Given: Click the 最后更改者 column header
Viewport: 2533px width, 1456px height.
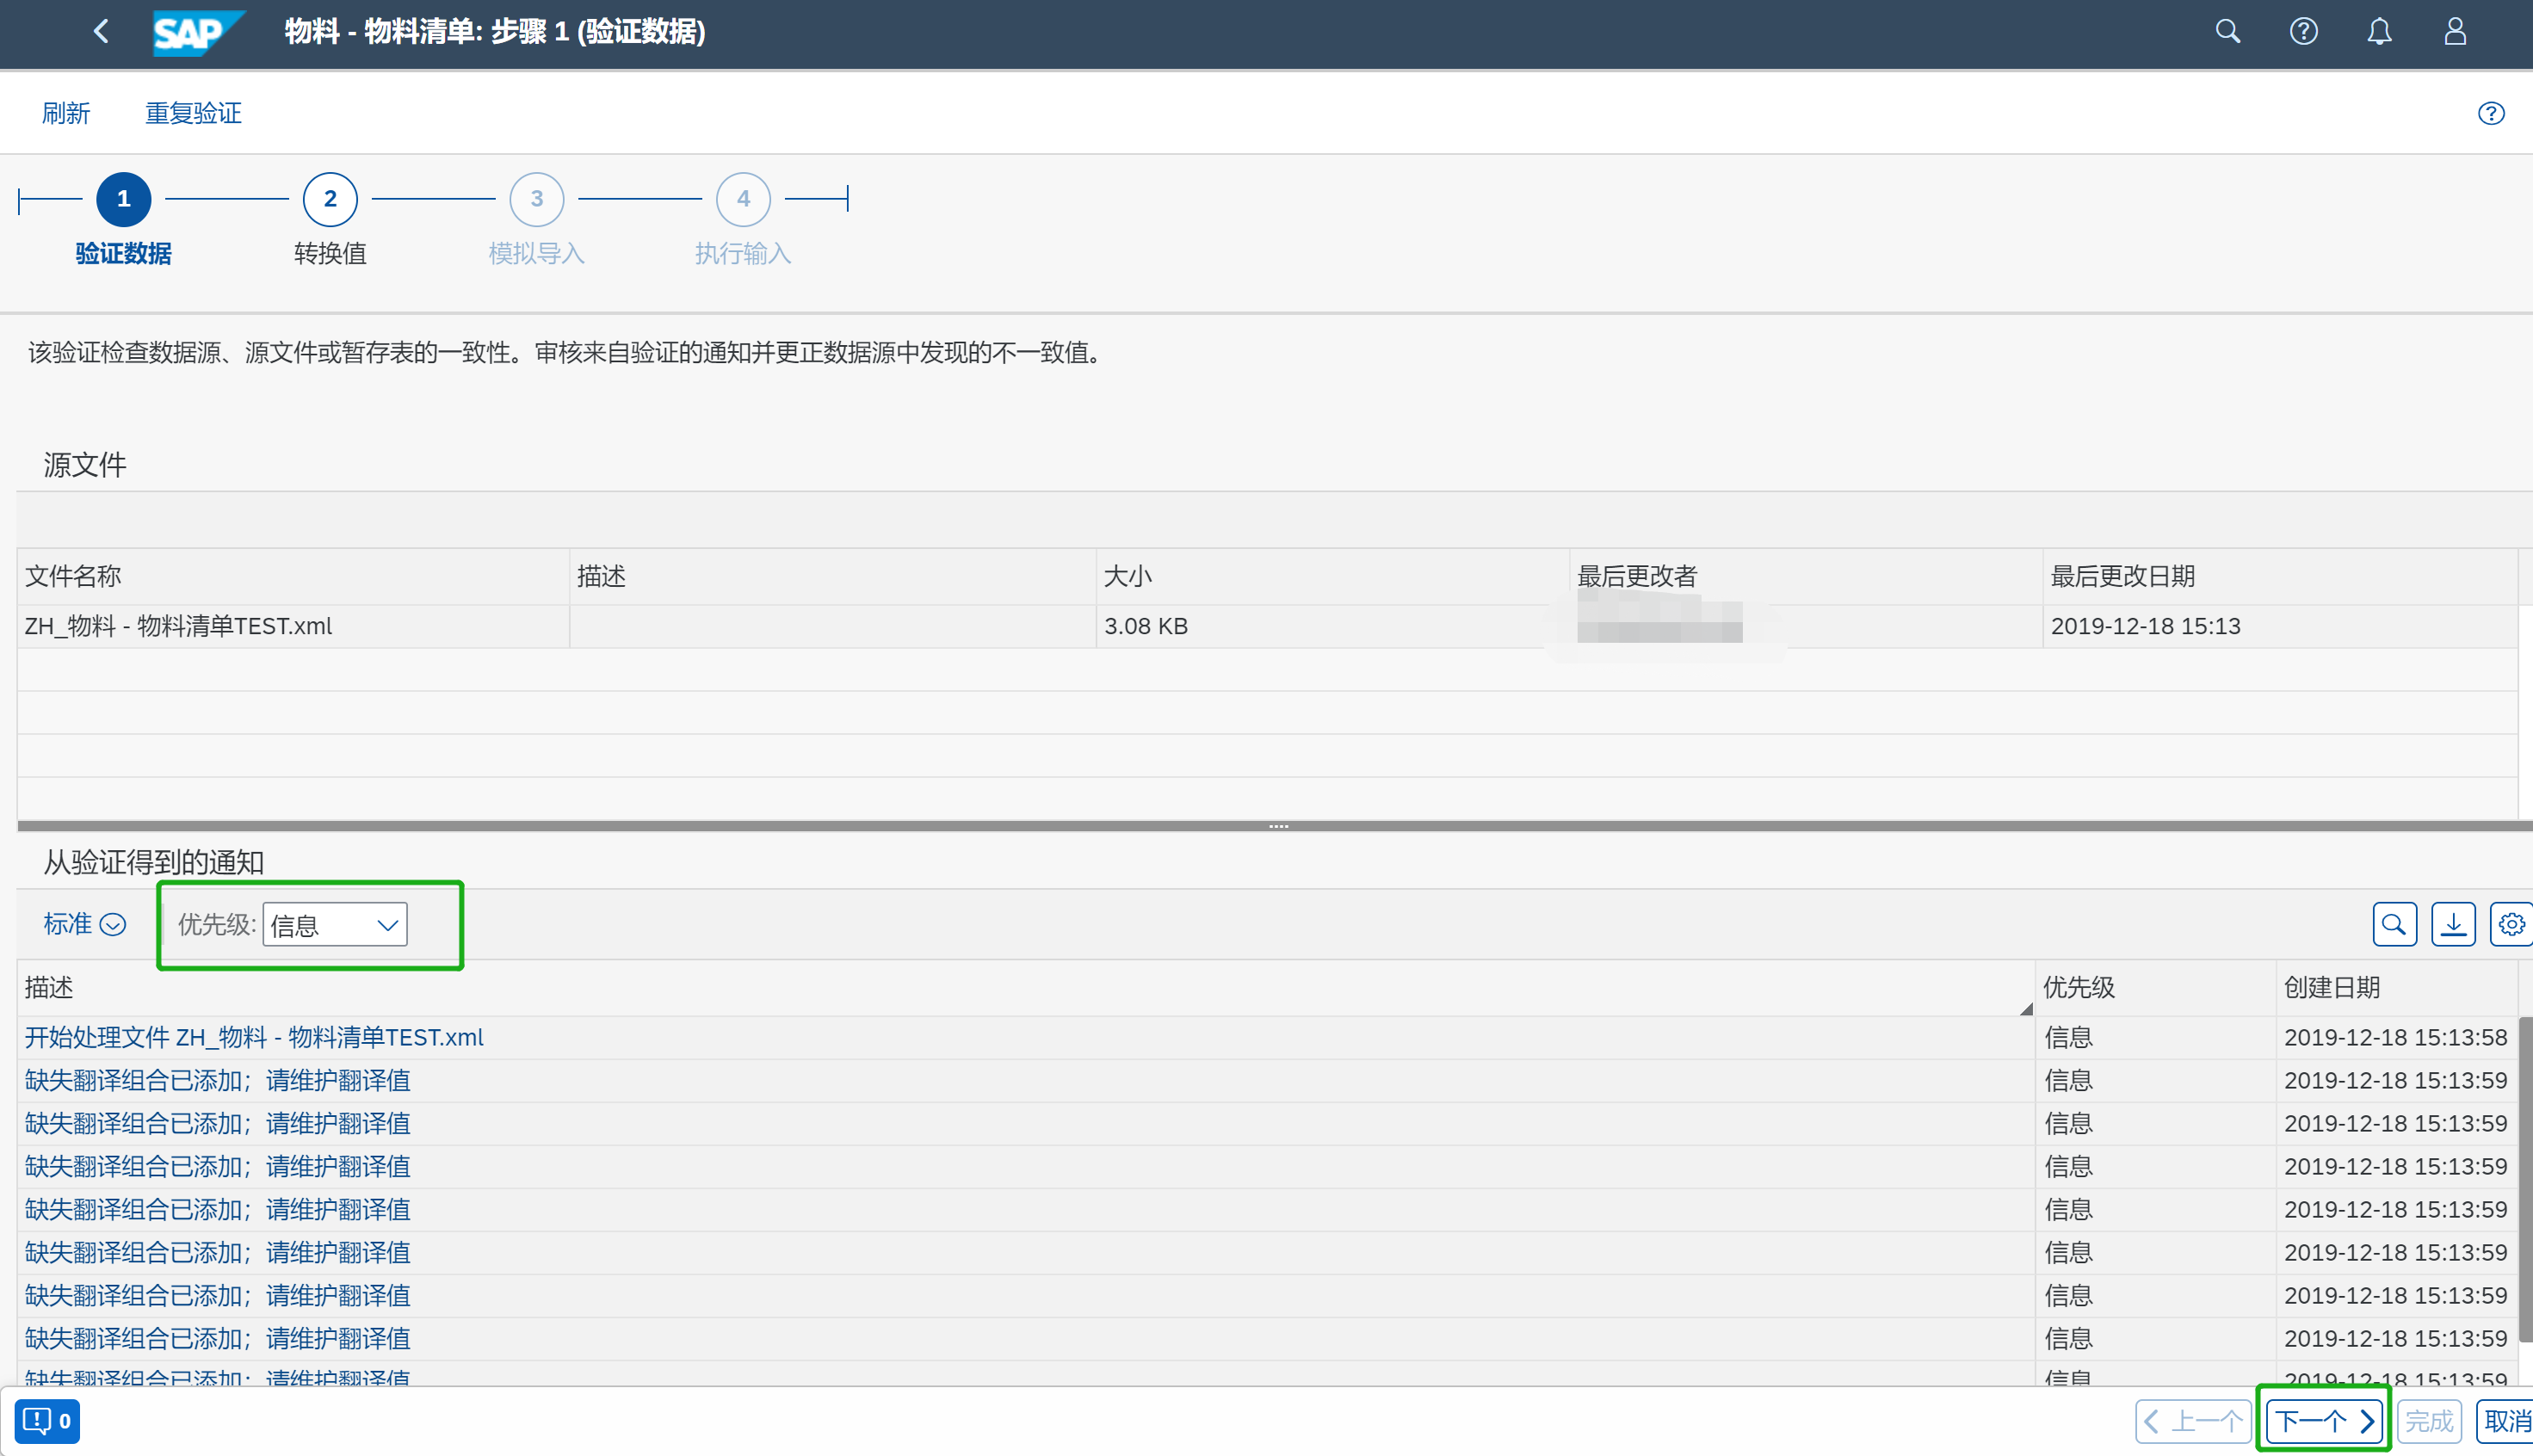Looking at the screenshot, I should (x=1806, y=576).
